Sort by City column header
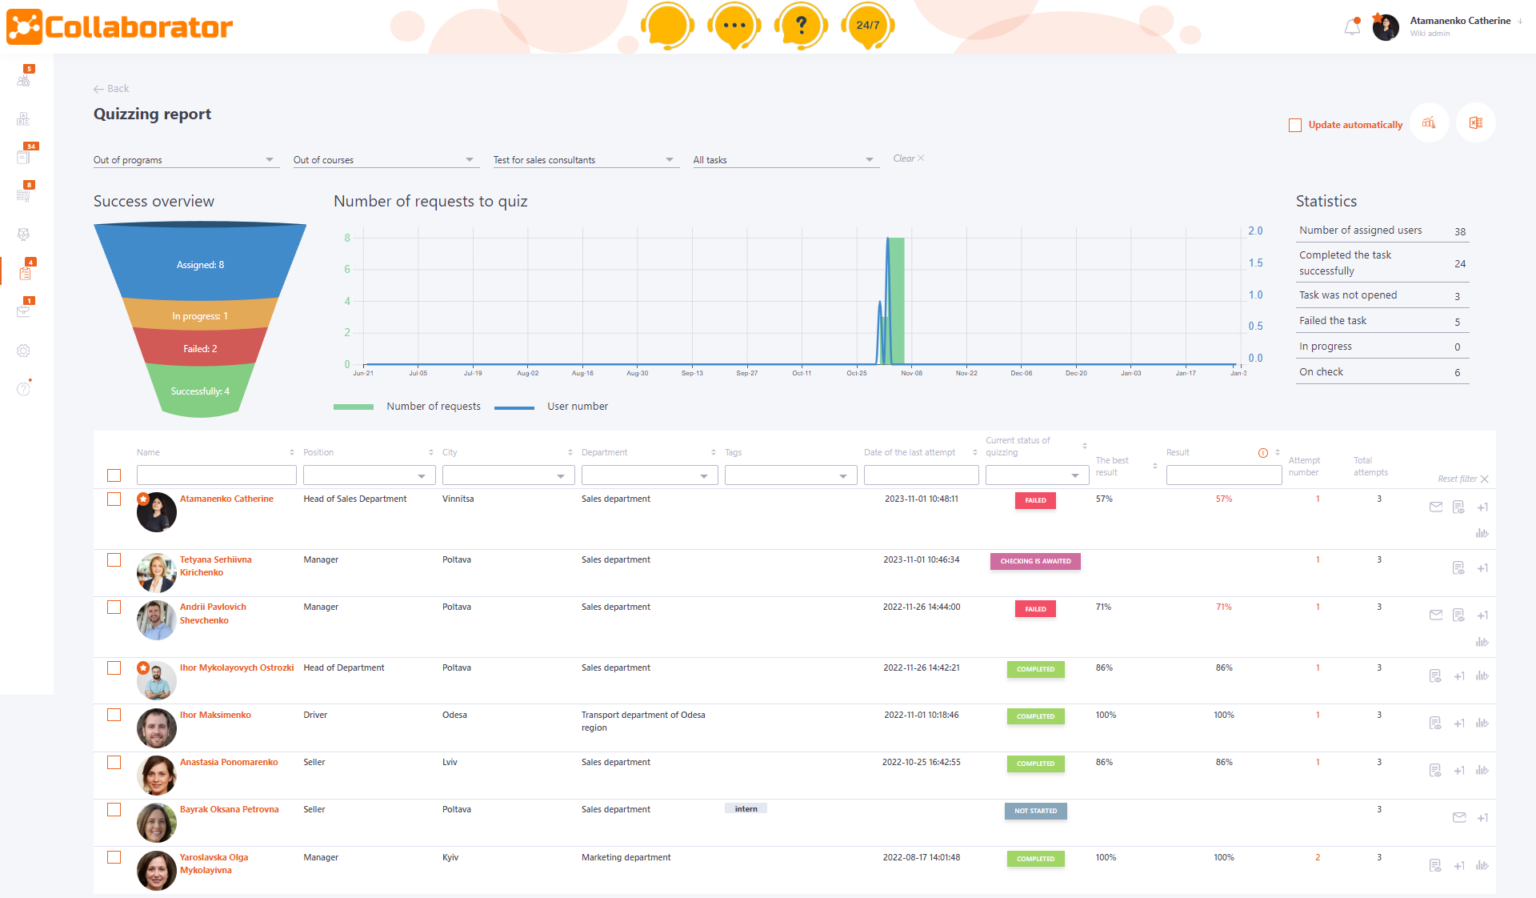This screenshot has width=1536, height=898. point(450,452)
